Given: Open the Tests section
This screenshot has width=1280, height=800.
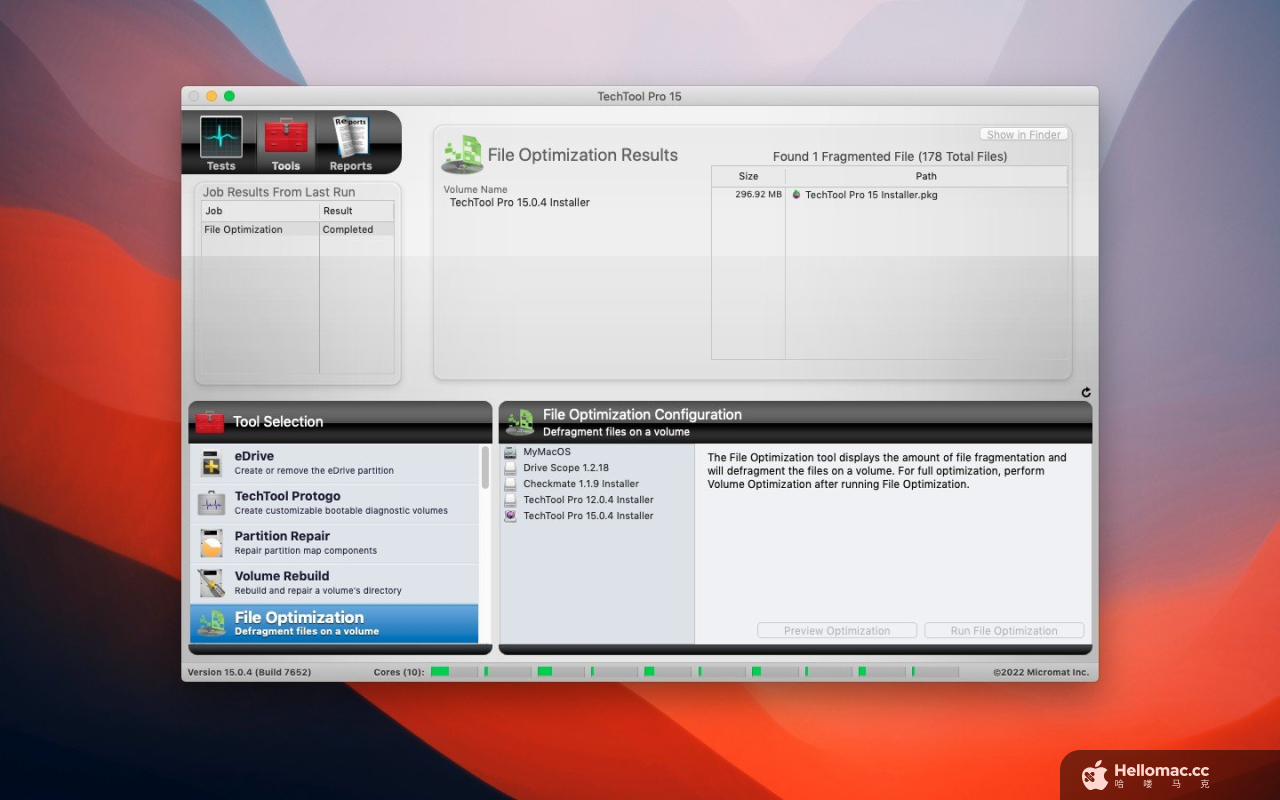Looking at the screenshot, I should tap(221, 143).
